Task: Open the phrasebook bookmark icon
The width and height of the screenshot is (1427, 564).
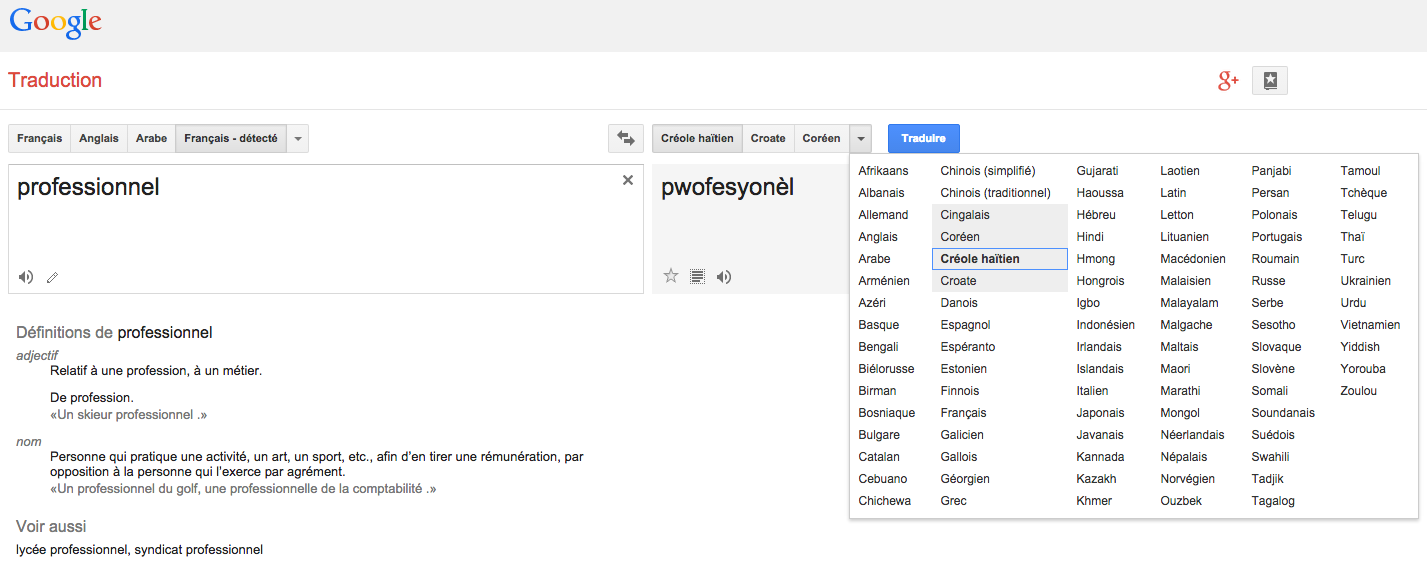Action: pos(1270,81)
